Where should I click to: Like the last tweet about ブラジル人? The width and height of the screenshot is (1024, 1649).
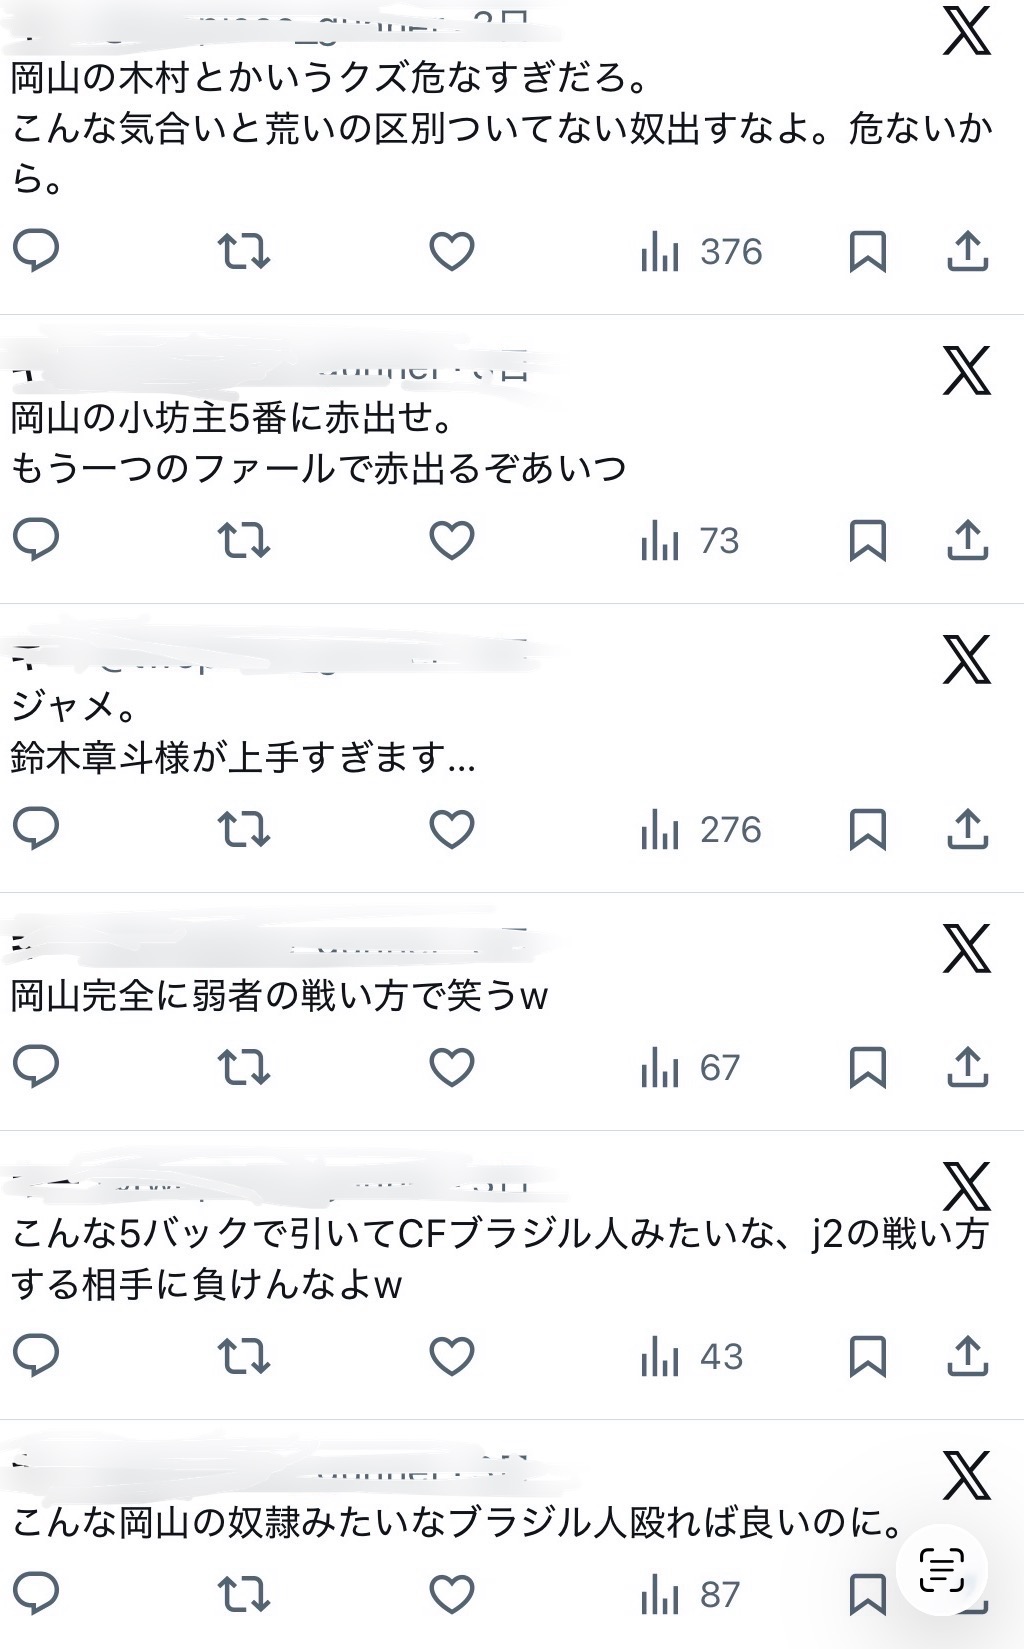[452, 1594]
